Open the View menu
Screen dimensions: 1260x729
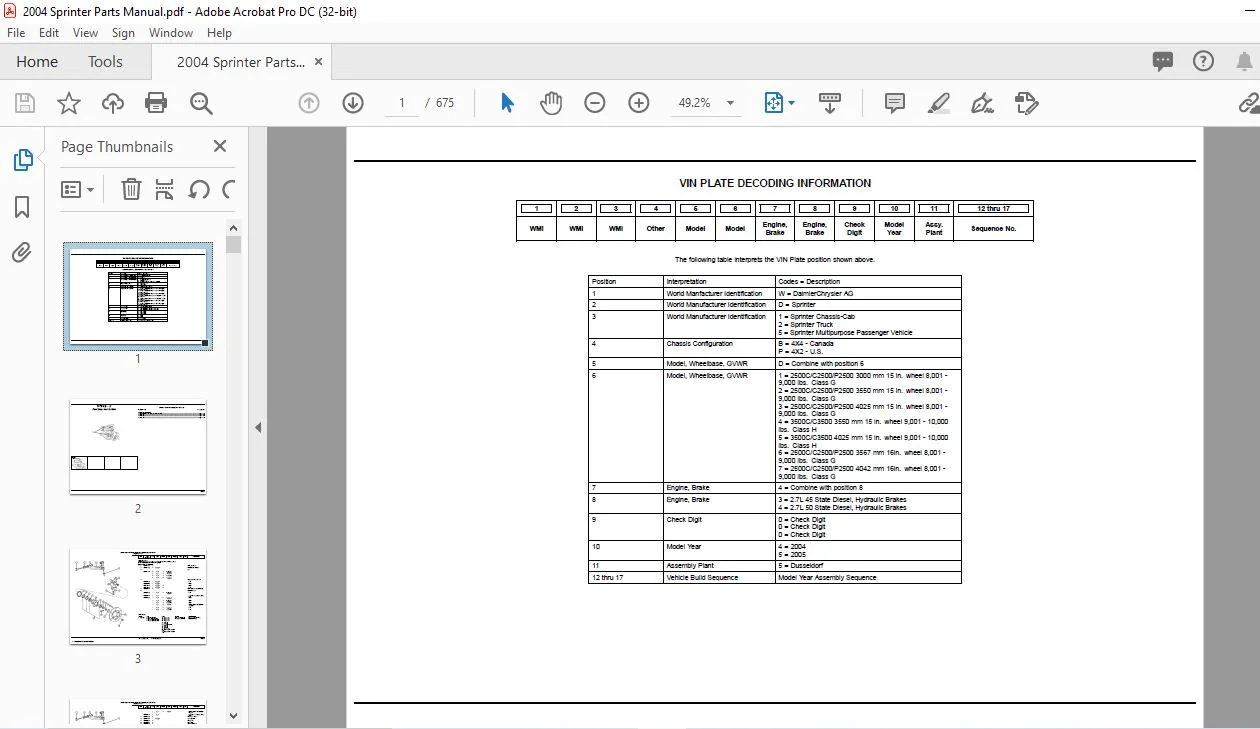pyautogui.click(x=86, y=33)
